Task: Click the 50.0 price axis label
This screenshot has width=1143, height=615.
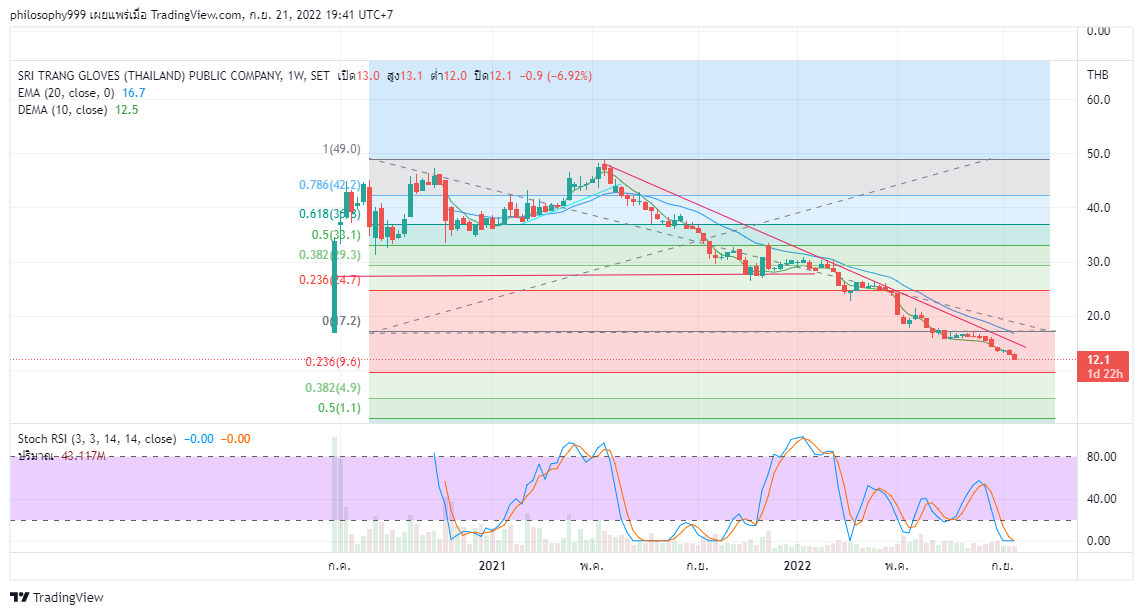Action: coord(1099,154)
